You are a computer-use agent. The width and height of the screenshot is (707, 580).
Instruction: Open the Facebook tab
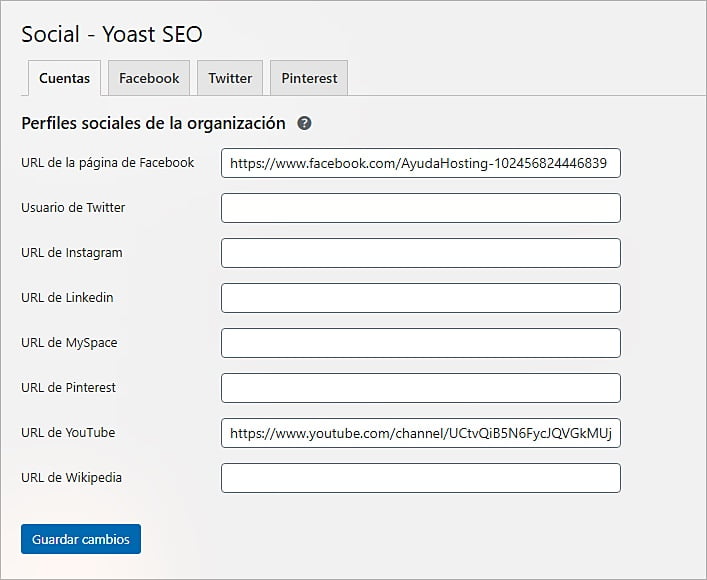(149, 78)
